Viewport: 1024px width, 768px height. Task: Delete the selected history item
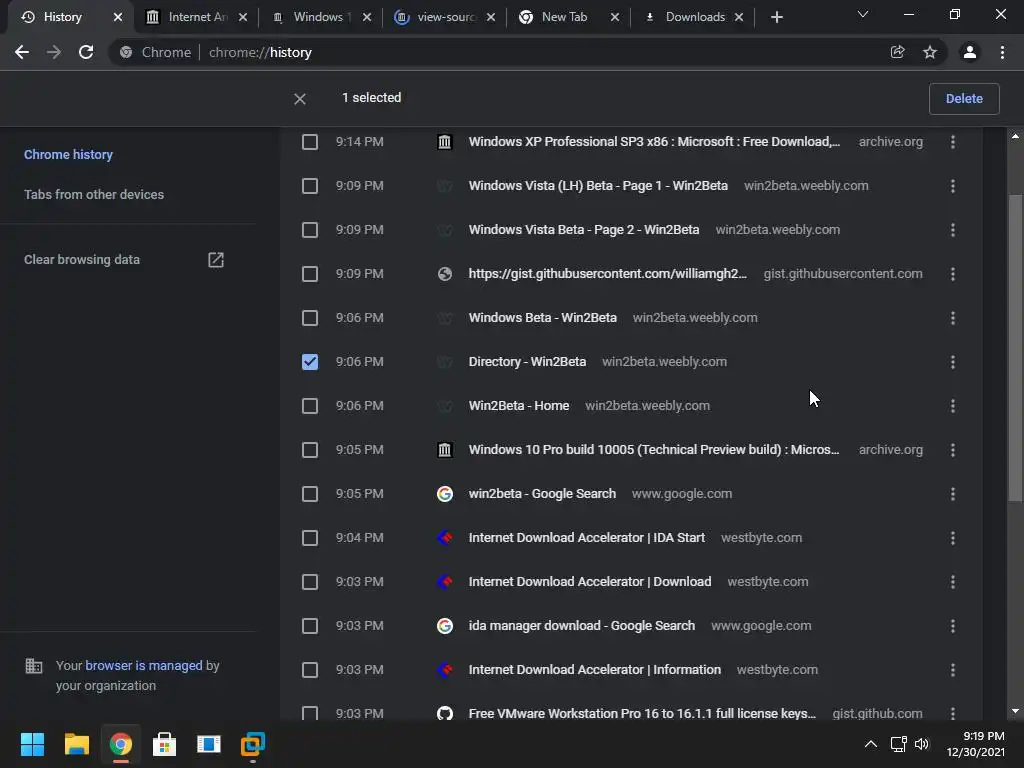click(x=964, y=99)
